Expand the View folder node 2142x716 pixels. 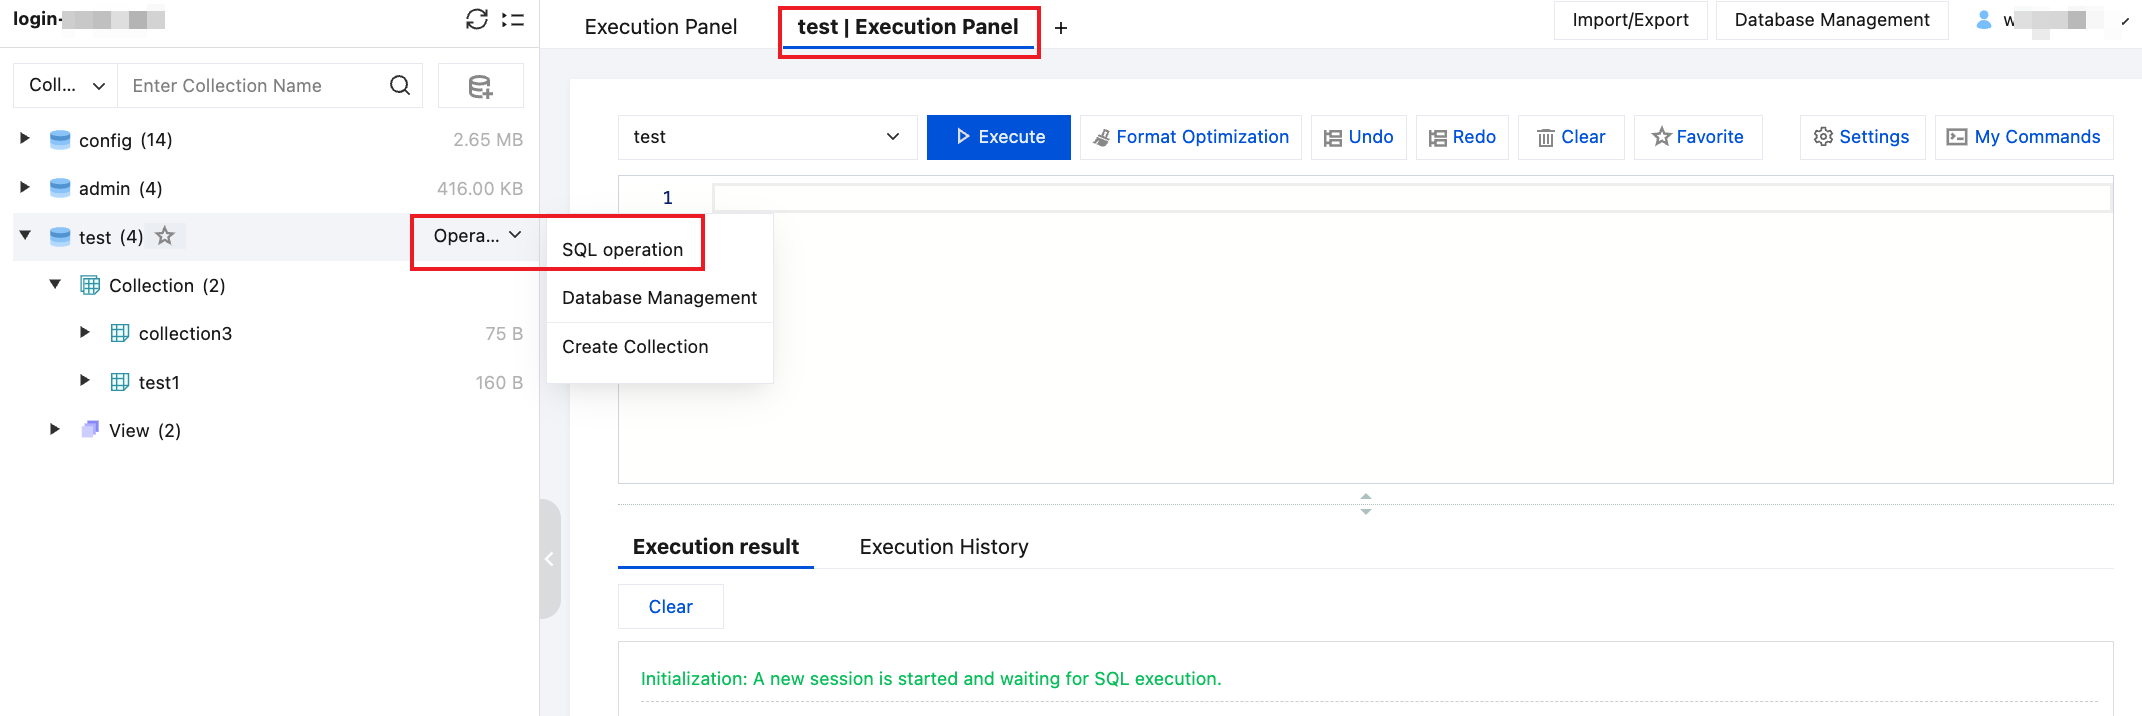[55, 430]
